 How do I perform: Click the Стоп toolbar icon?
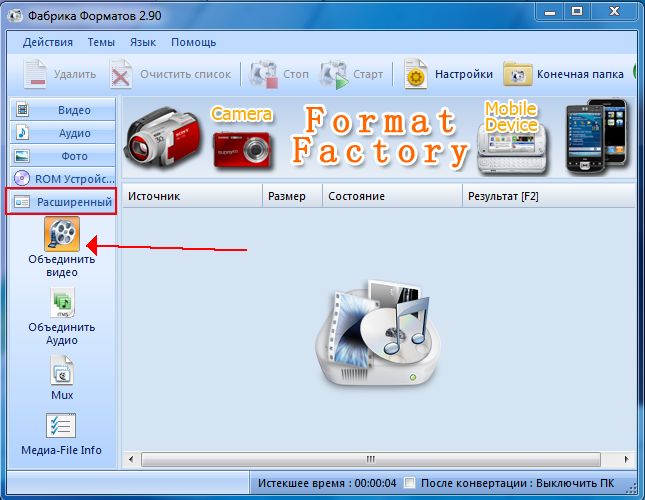click(x=263, y=74)
